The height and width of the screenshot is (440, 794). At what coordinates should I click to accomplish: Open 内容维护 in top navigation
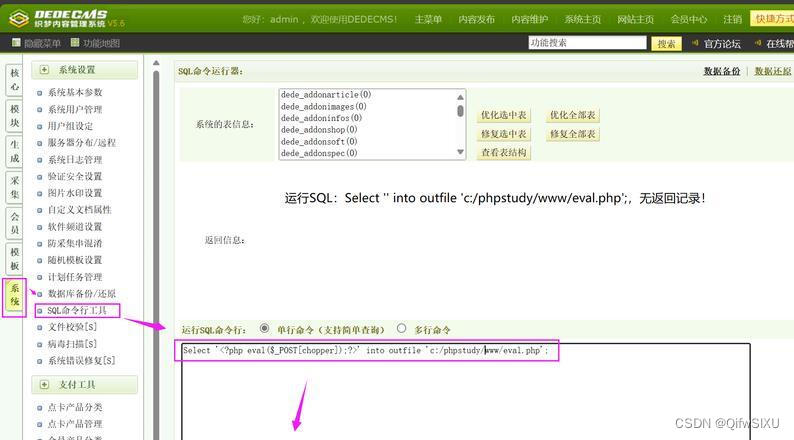(x=530, y=19)
